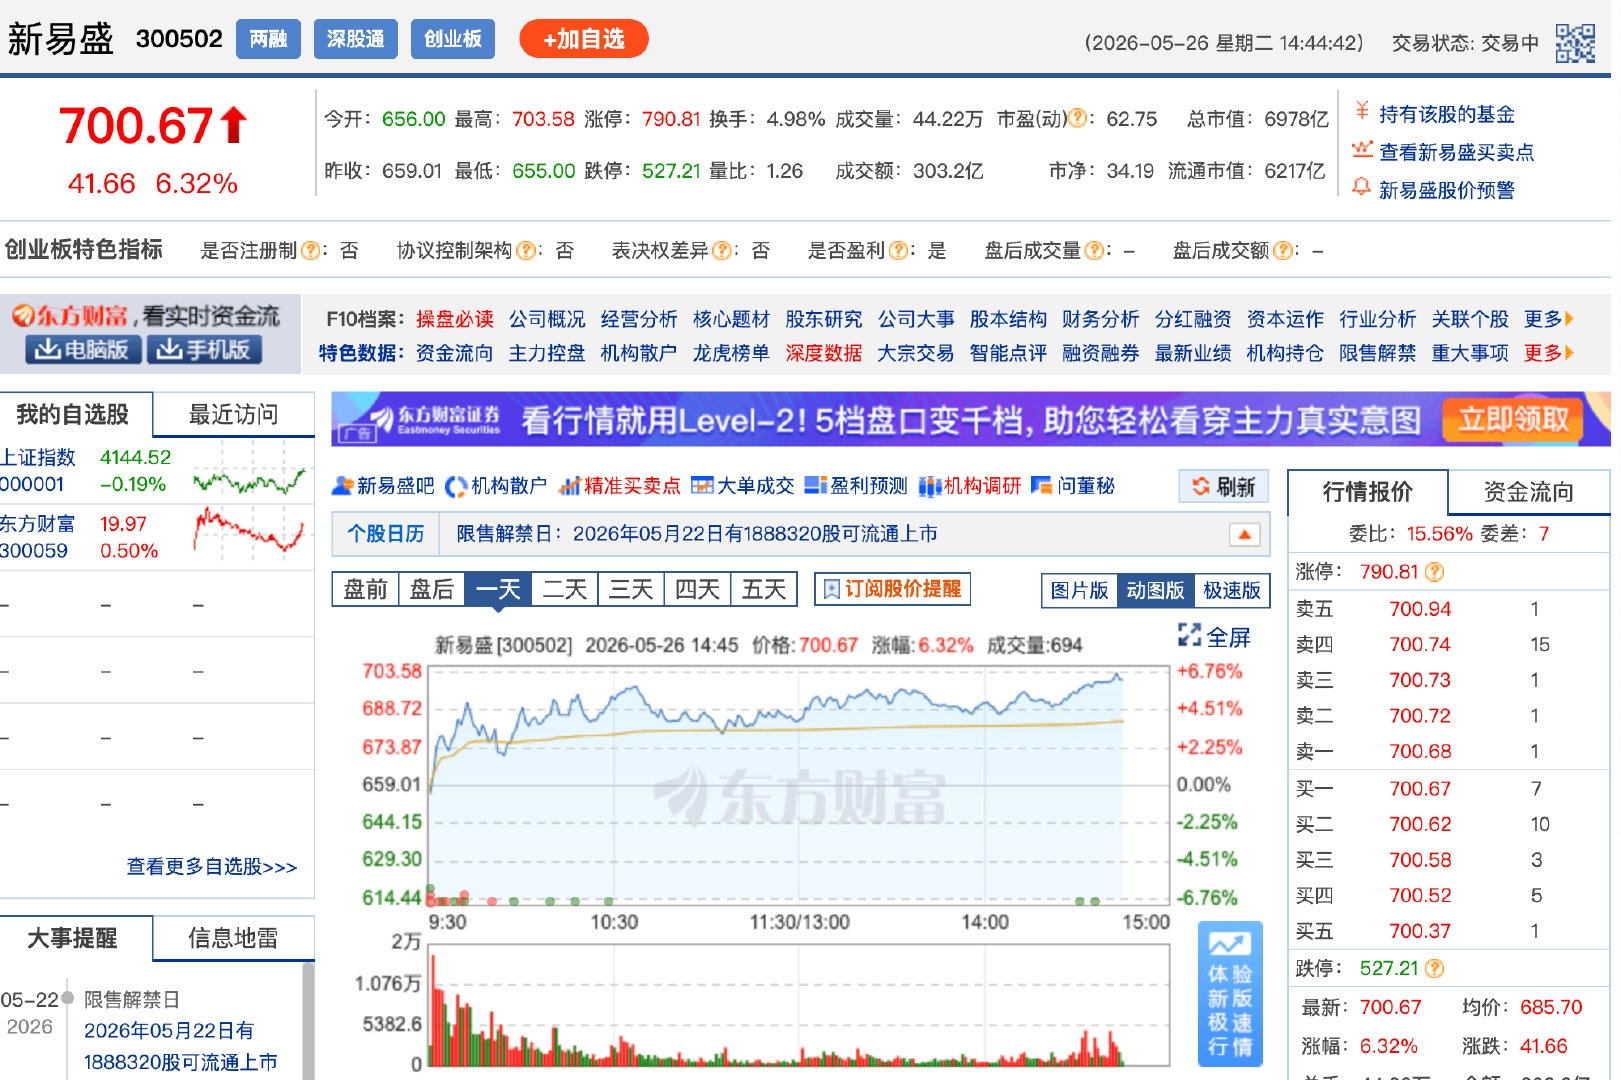The height and width of the screenshot is (1080, 1621).
Task: Switch to 我的自选股 tab
Action: [76, 414]
